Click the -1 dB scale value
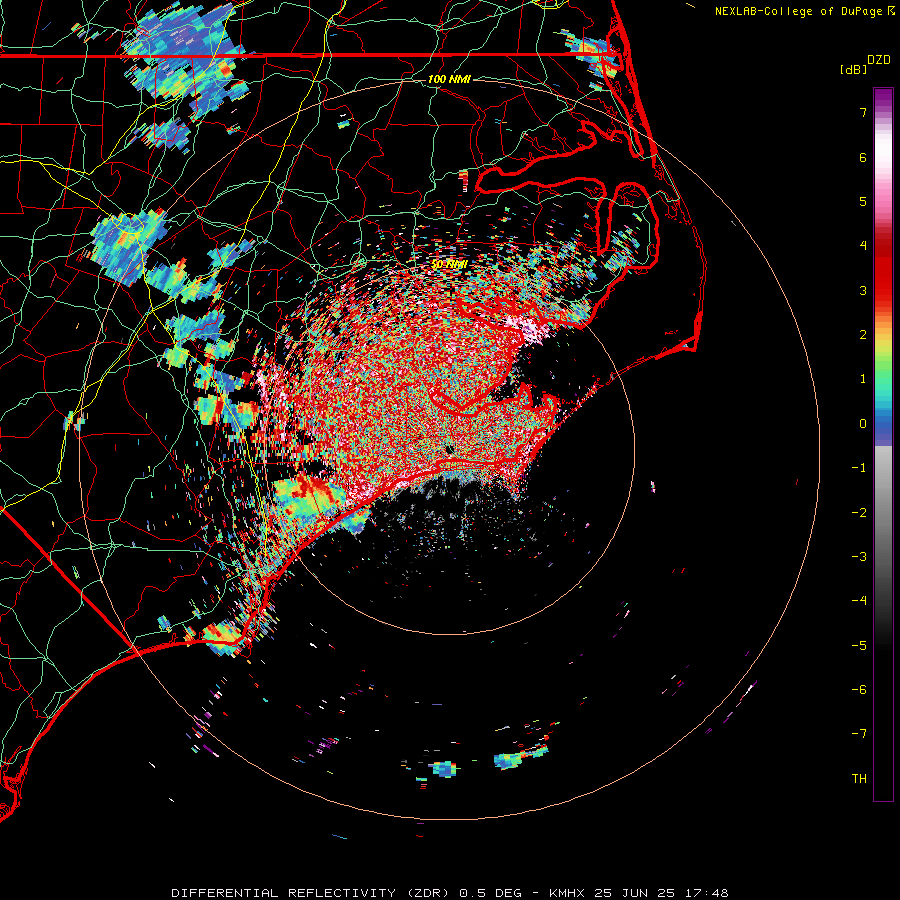900x900 pixels. click(x=859, y=468)
